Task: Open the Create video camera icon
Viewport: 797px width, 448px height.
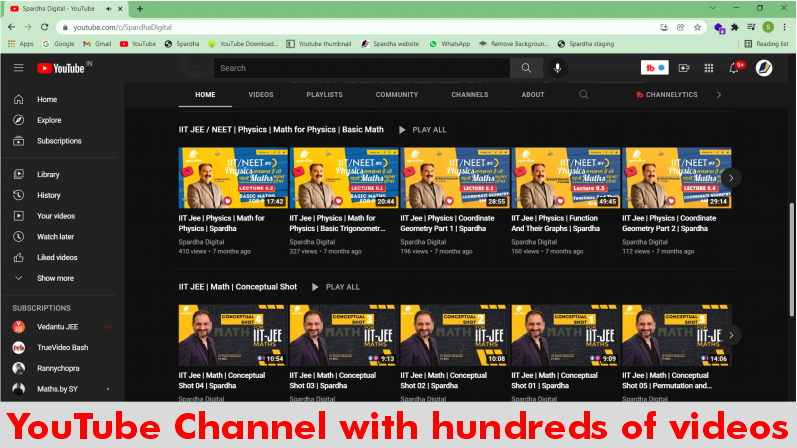Action: (x=684, y=68)
